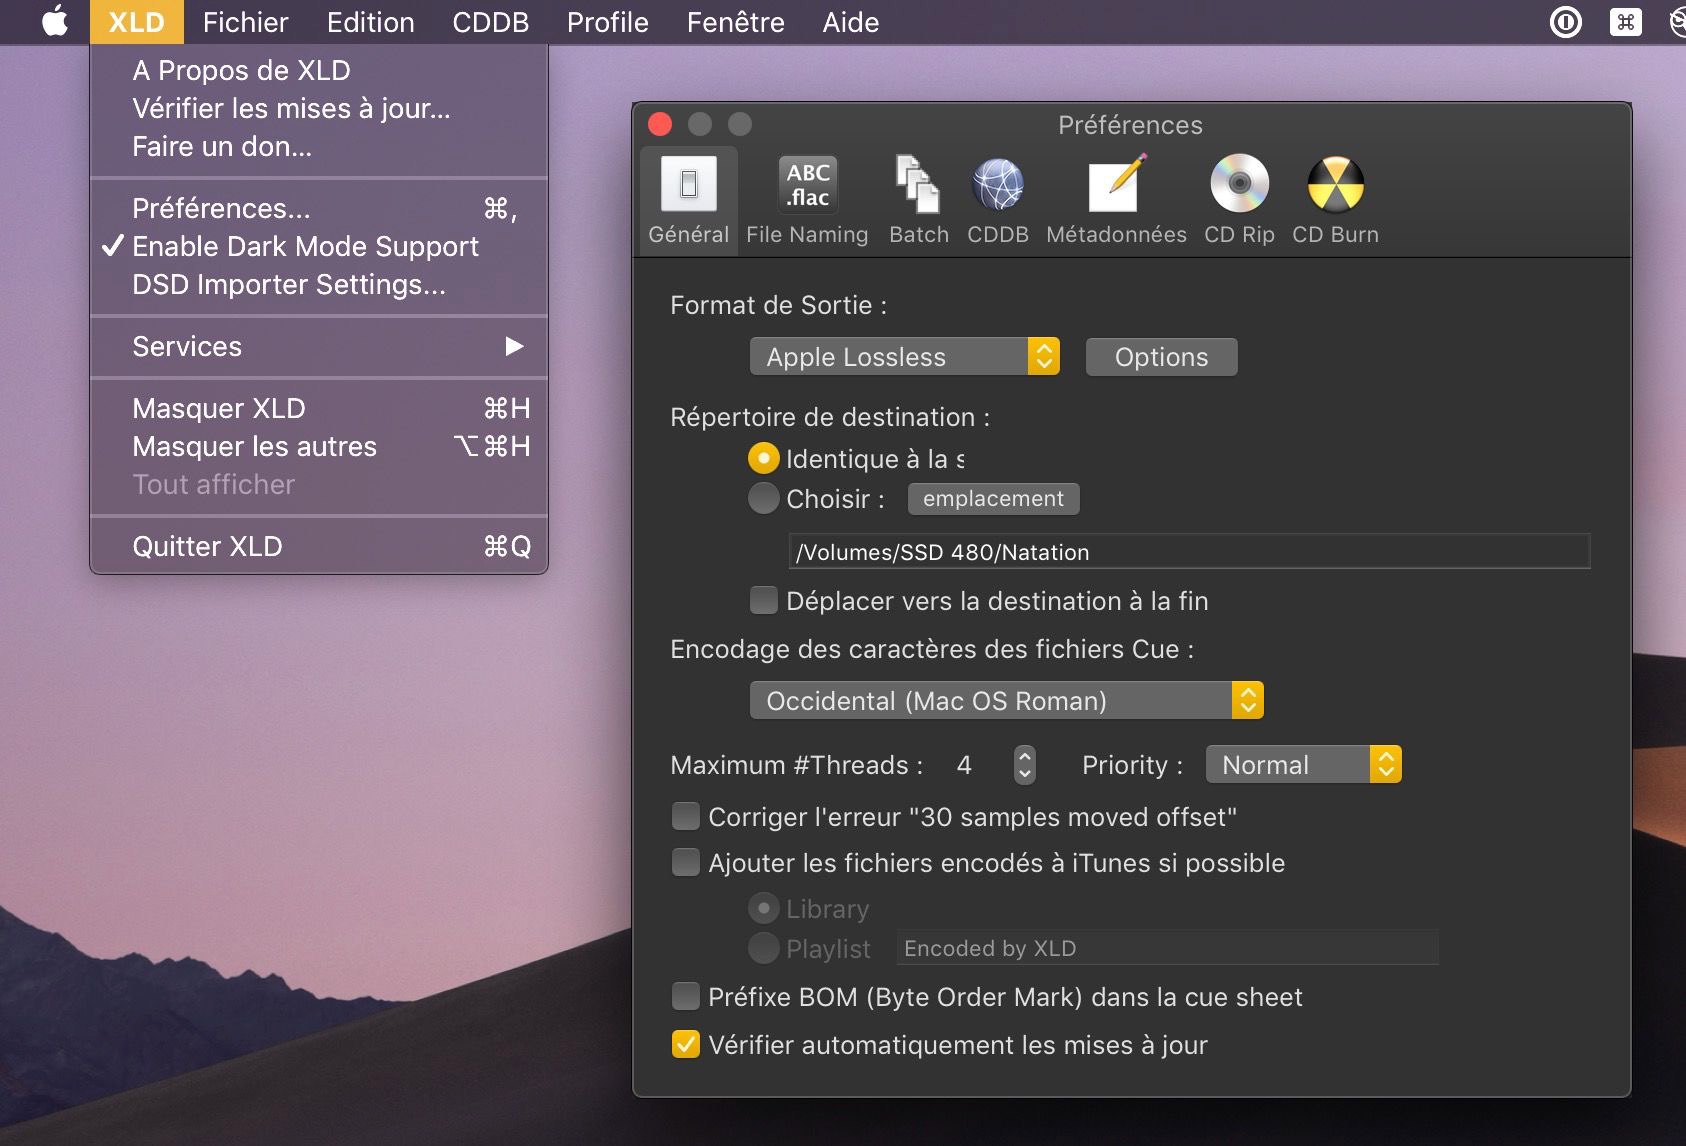Open the Général preferences pane

687,198
